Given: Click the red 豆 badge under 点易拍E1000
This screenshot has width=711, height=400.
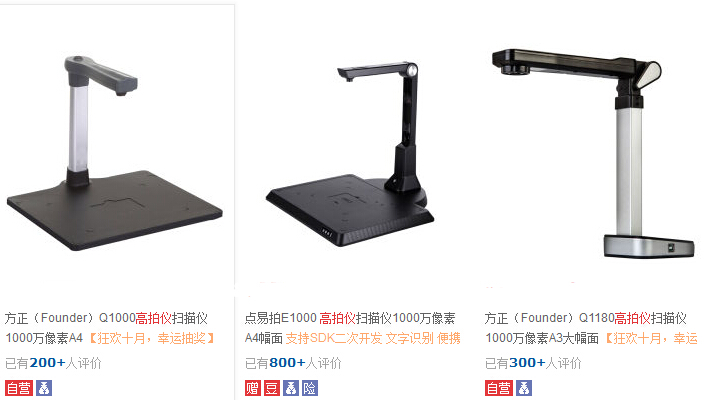Looking at the screenshot, I should point(272,388).
